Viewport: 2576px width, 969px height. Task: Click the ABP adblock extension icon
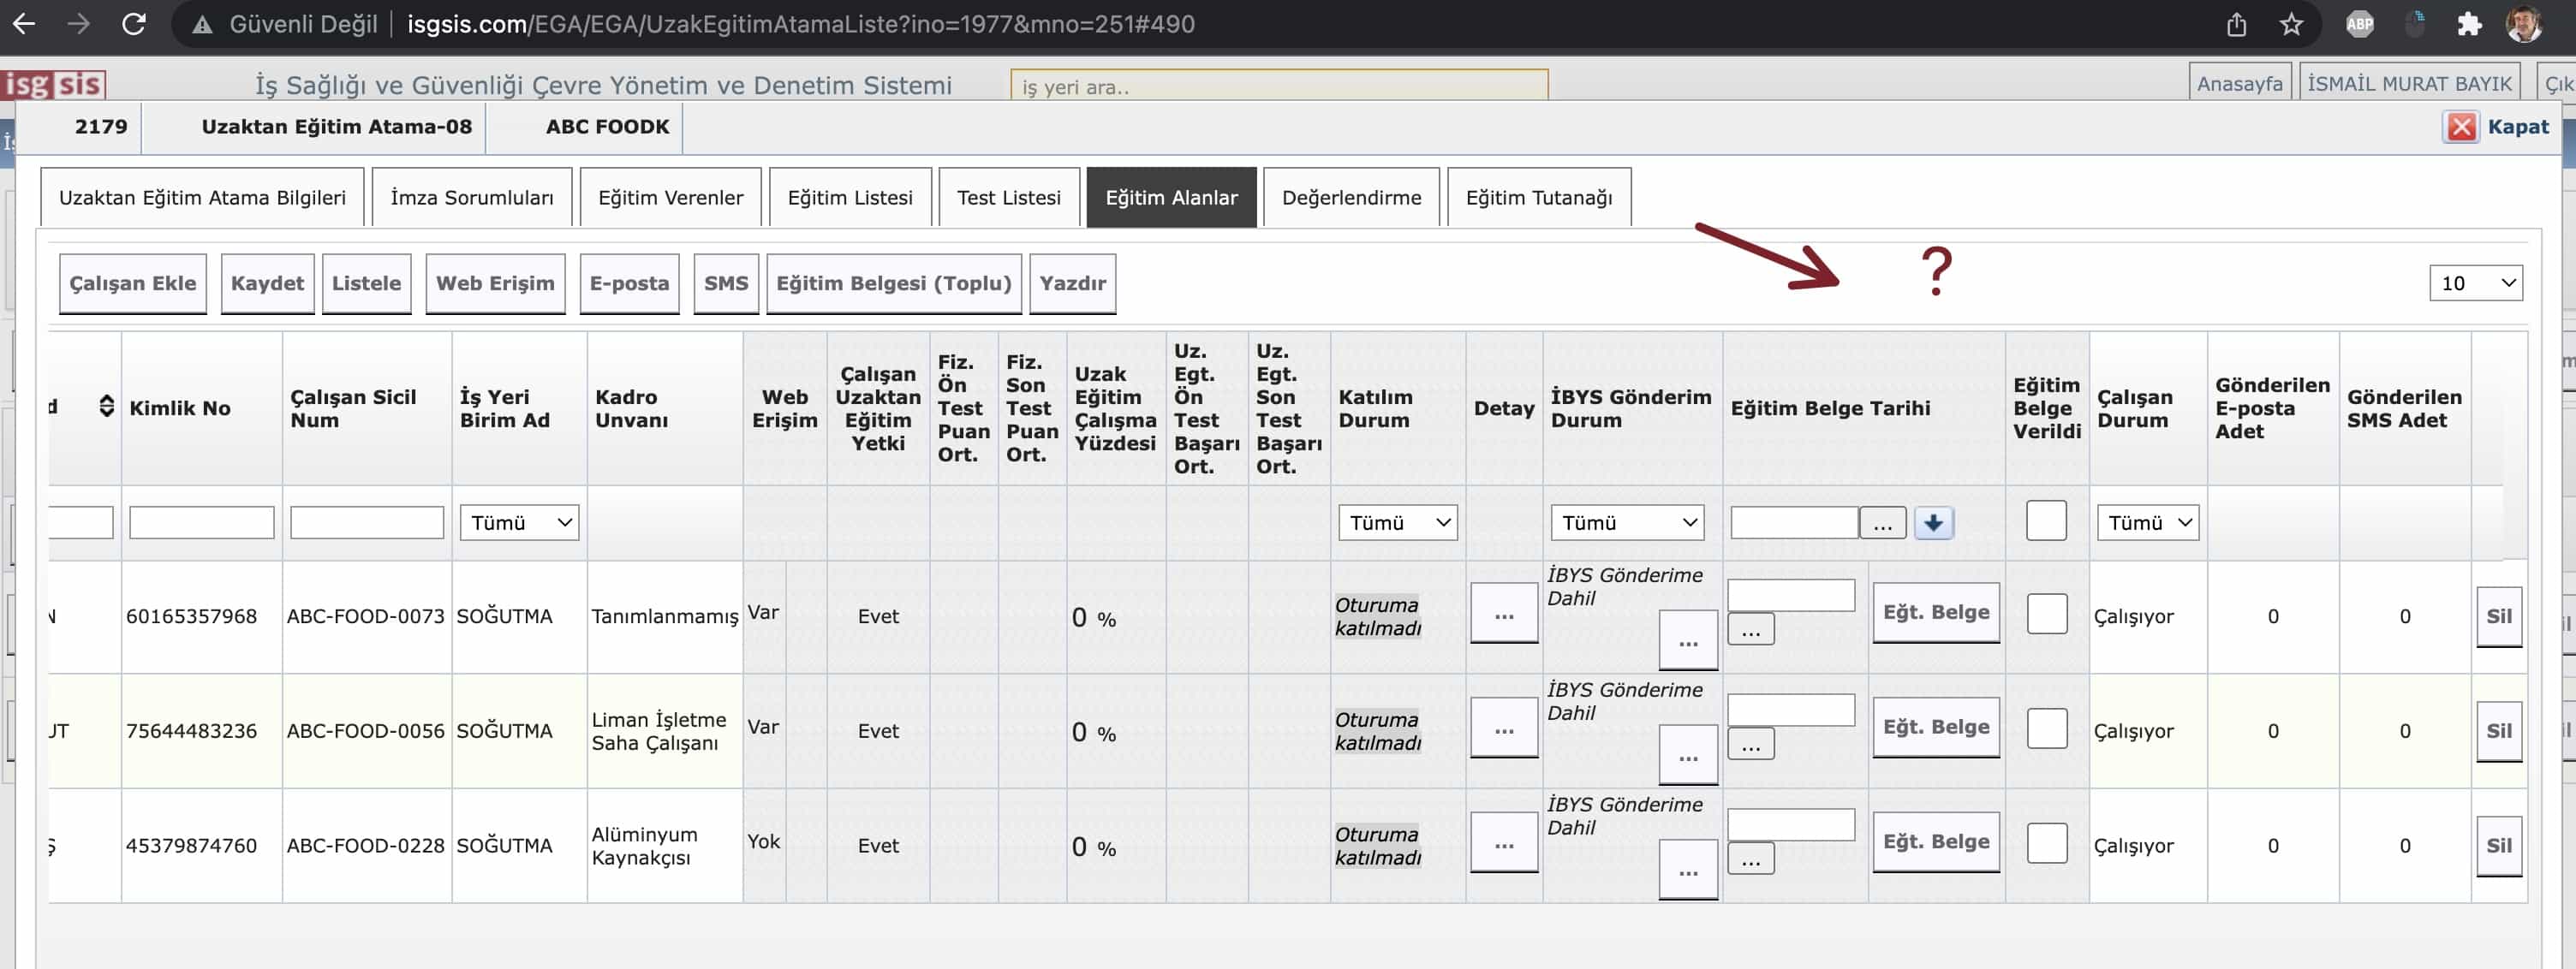(x=2360, y=24)
